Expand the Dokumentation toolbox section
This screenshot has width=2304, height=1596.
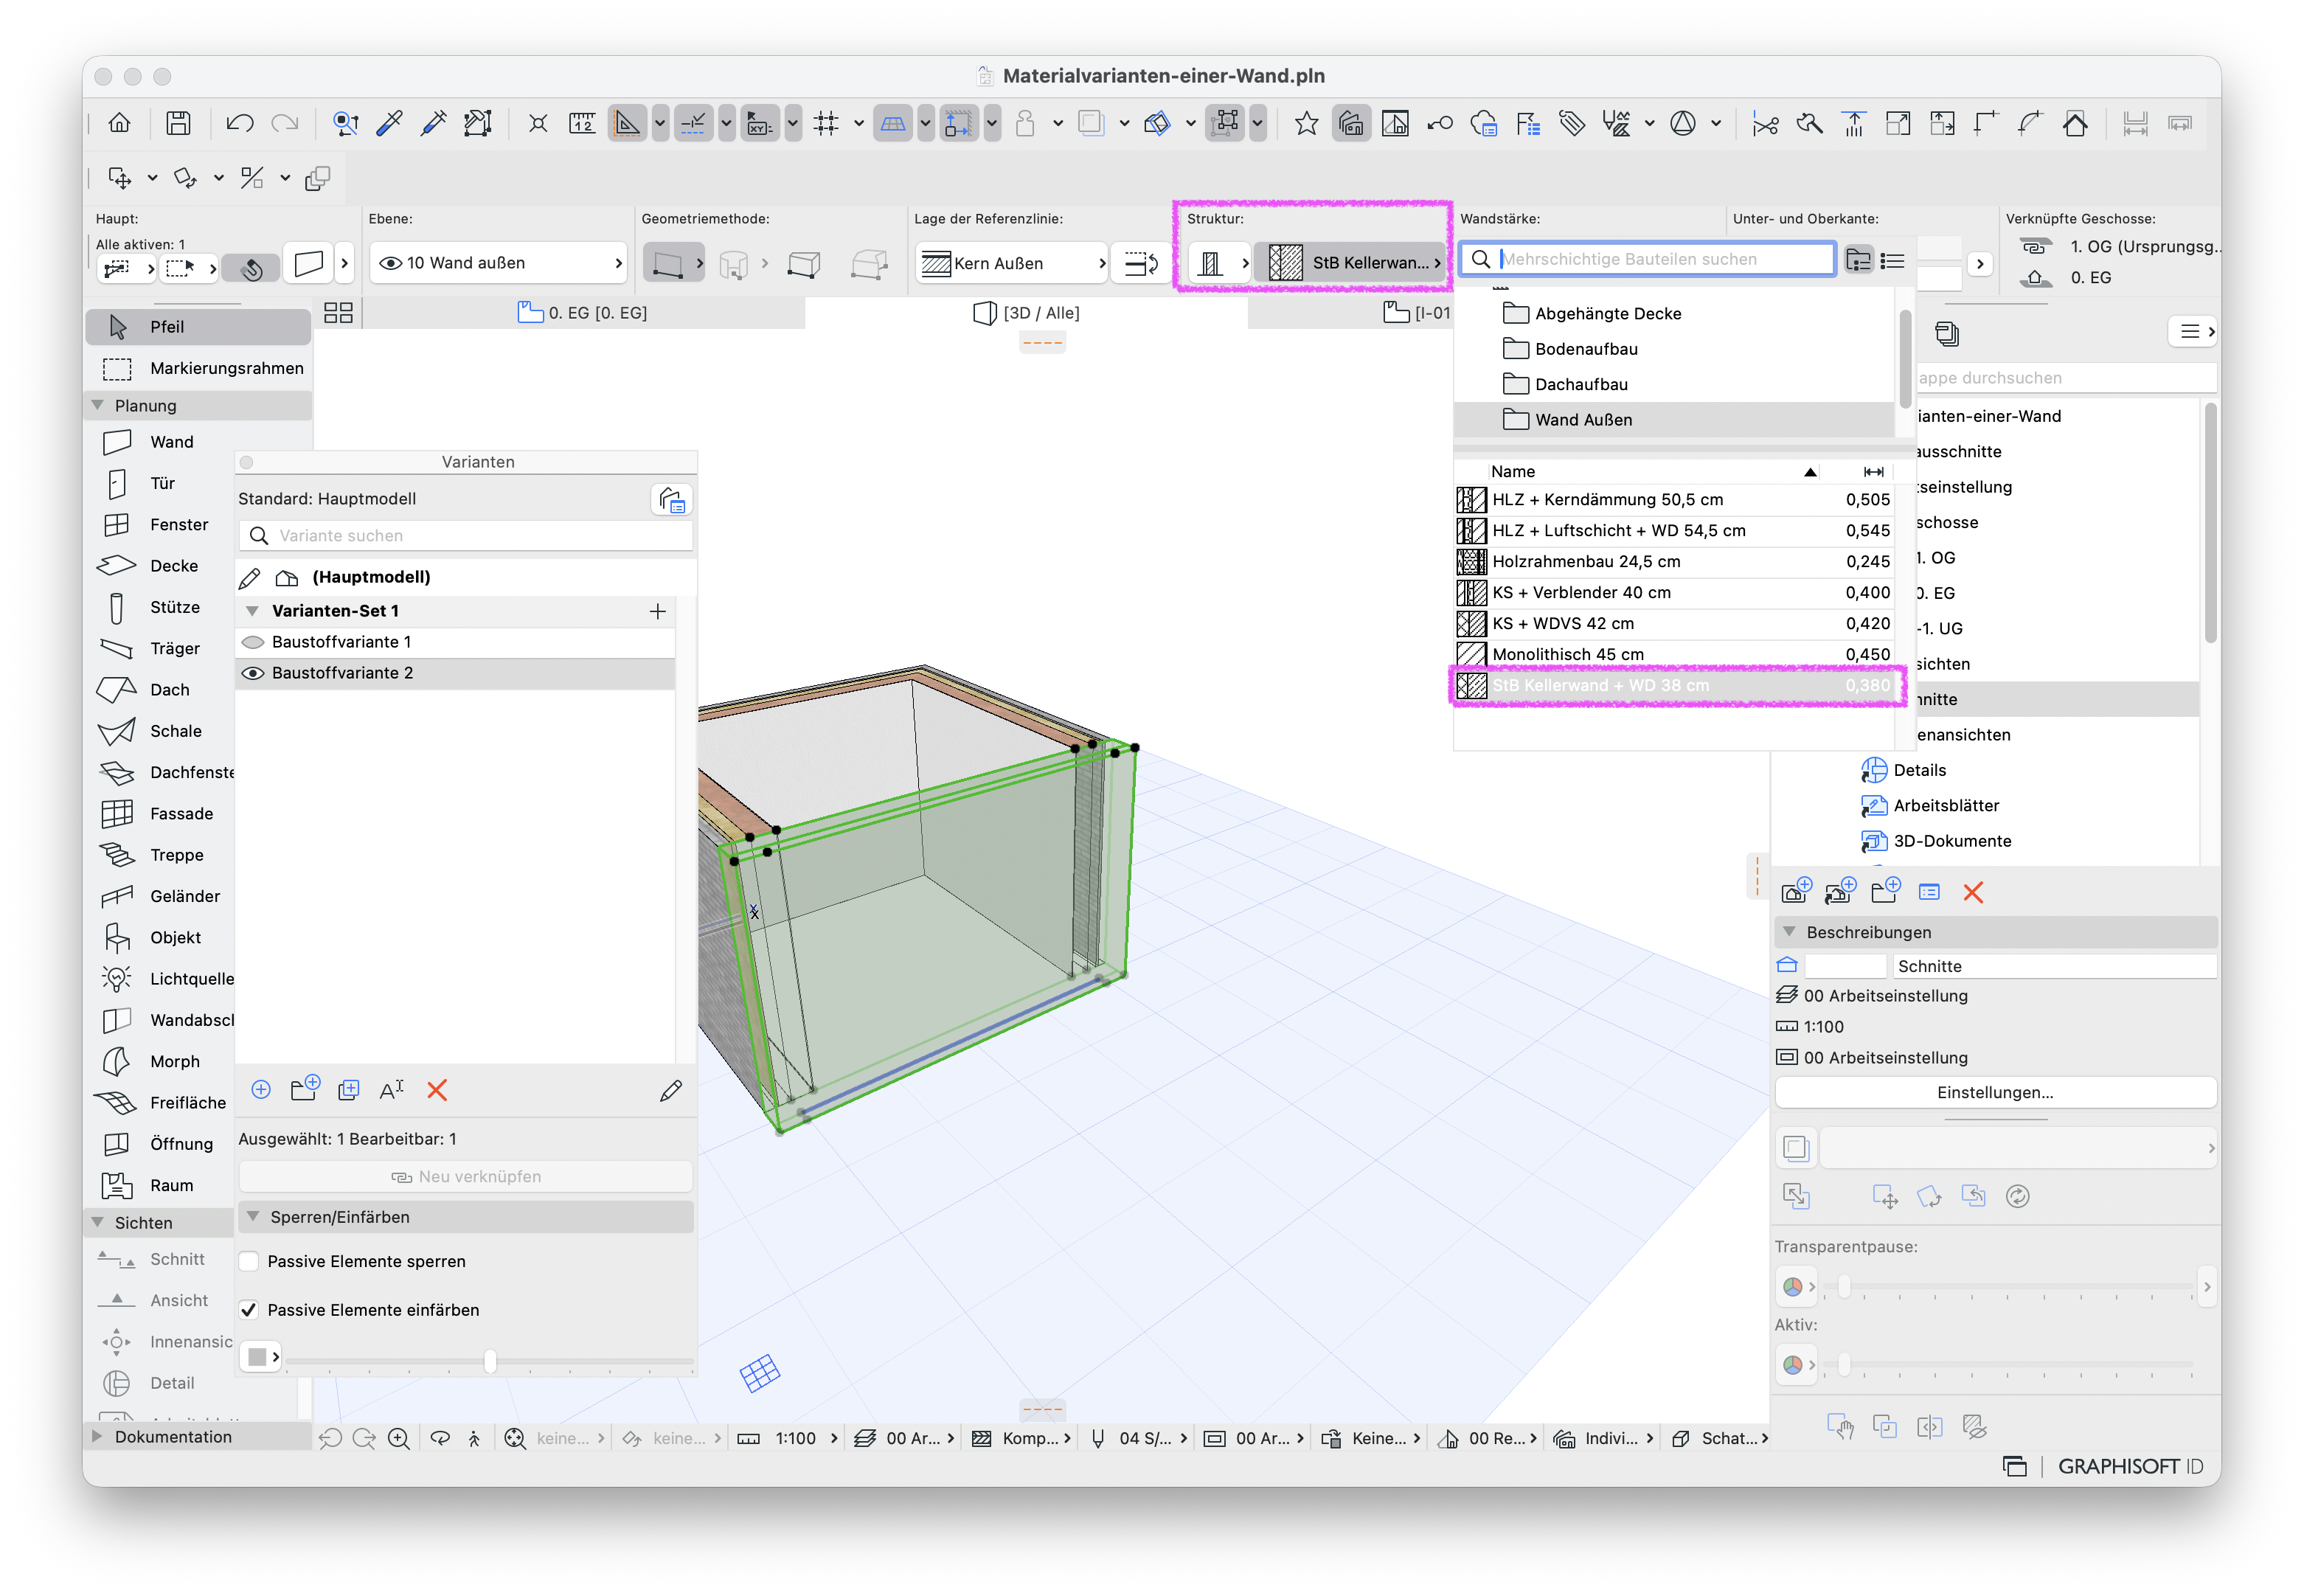click(x=98, y=1437)
